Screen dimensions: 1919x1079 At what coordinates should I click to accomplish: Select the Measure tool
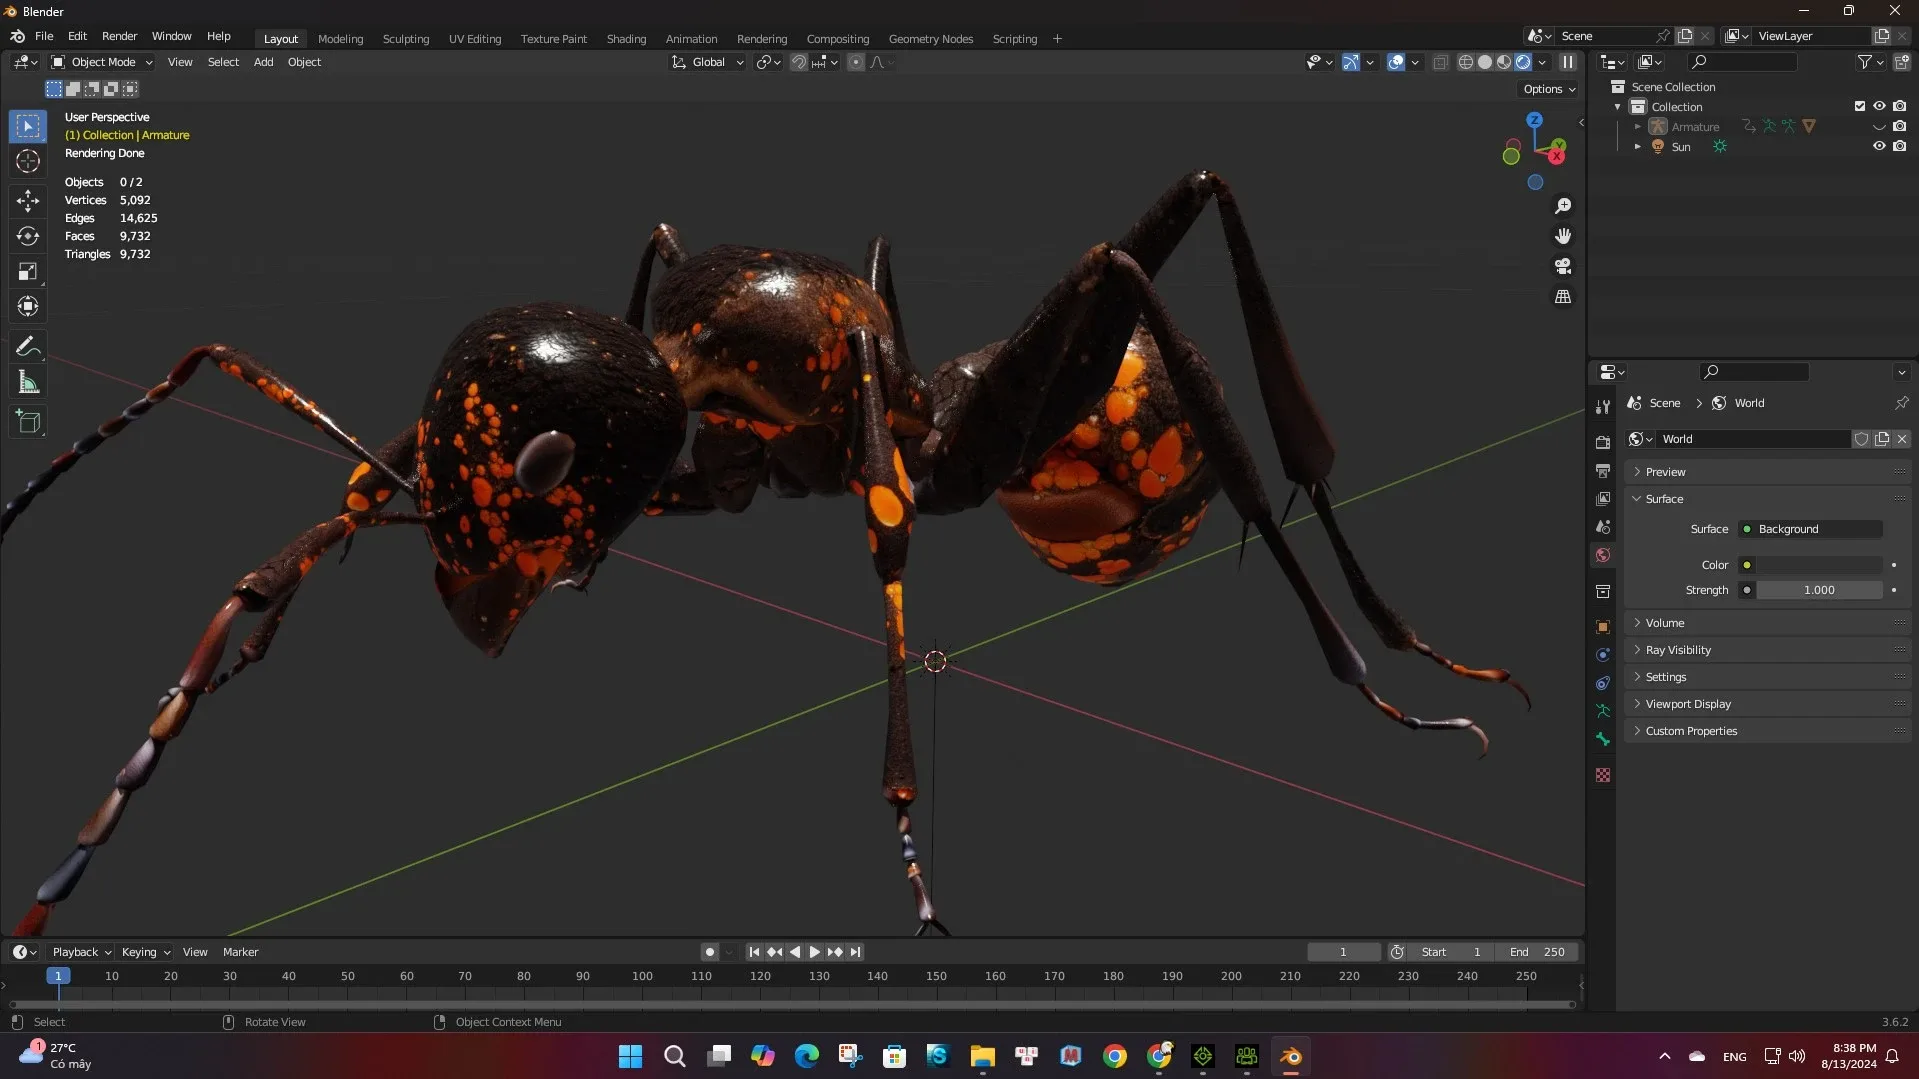28,383
